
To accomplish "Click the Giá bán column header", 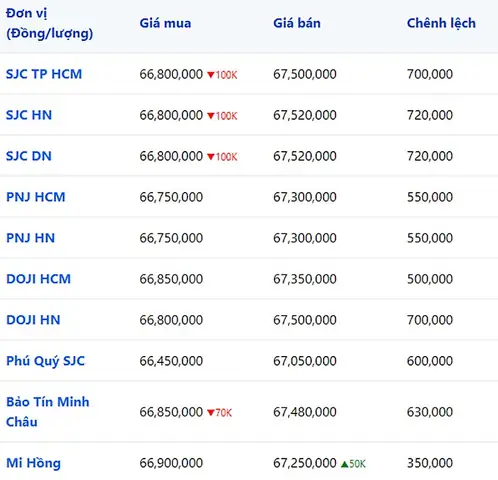I will [297, 23].
